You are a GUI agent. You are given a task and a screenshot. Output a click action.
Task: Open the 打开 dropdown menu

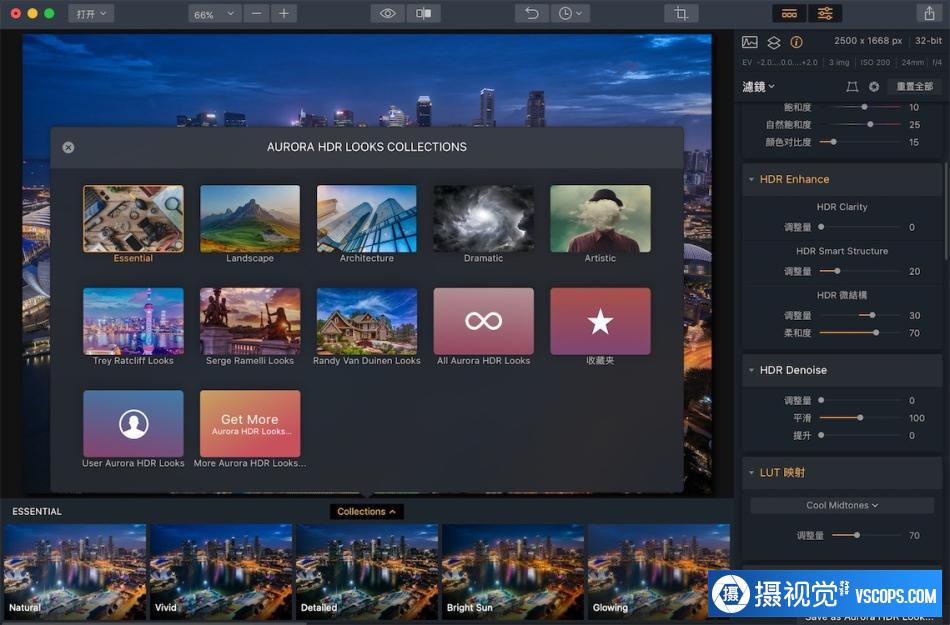pos(91,14)
